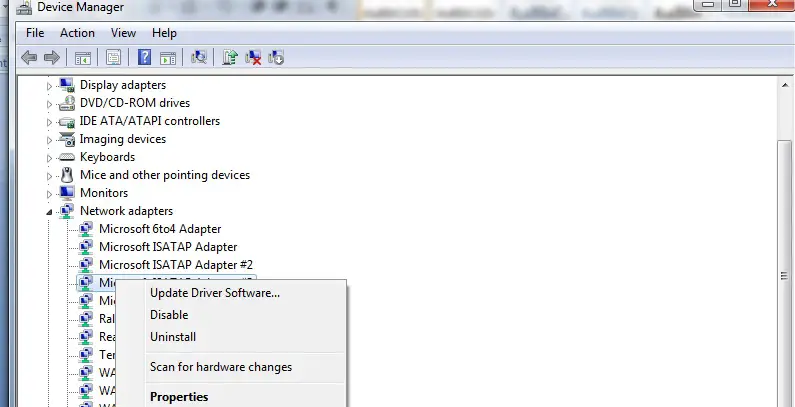Choose Update Driver Software... from context menu
The height and width of the screenshot is (407, 795).
231,293
